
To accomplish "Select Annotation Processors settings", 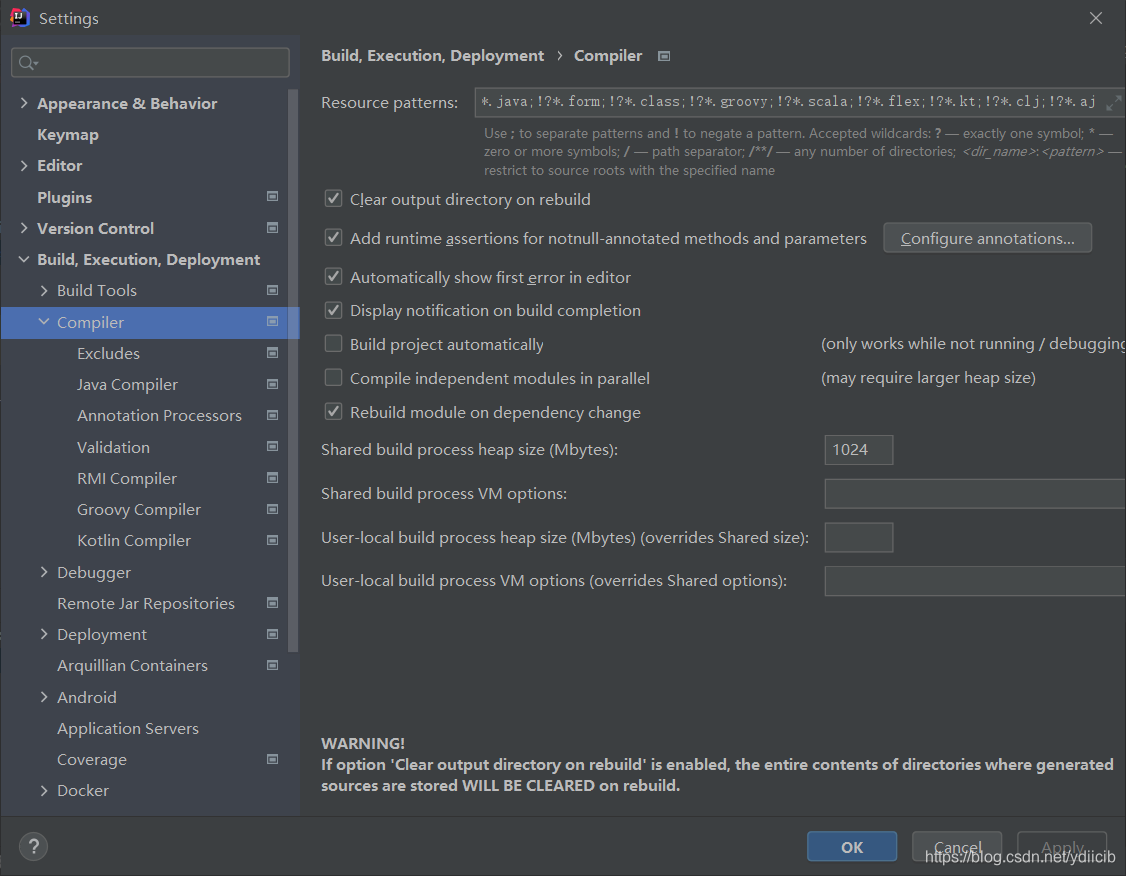I will [159, 416].
